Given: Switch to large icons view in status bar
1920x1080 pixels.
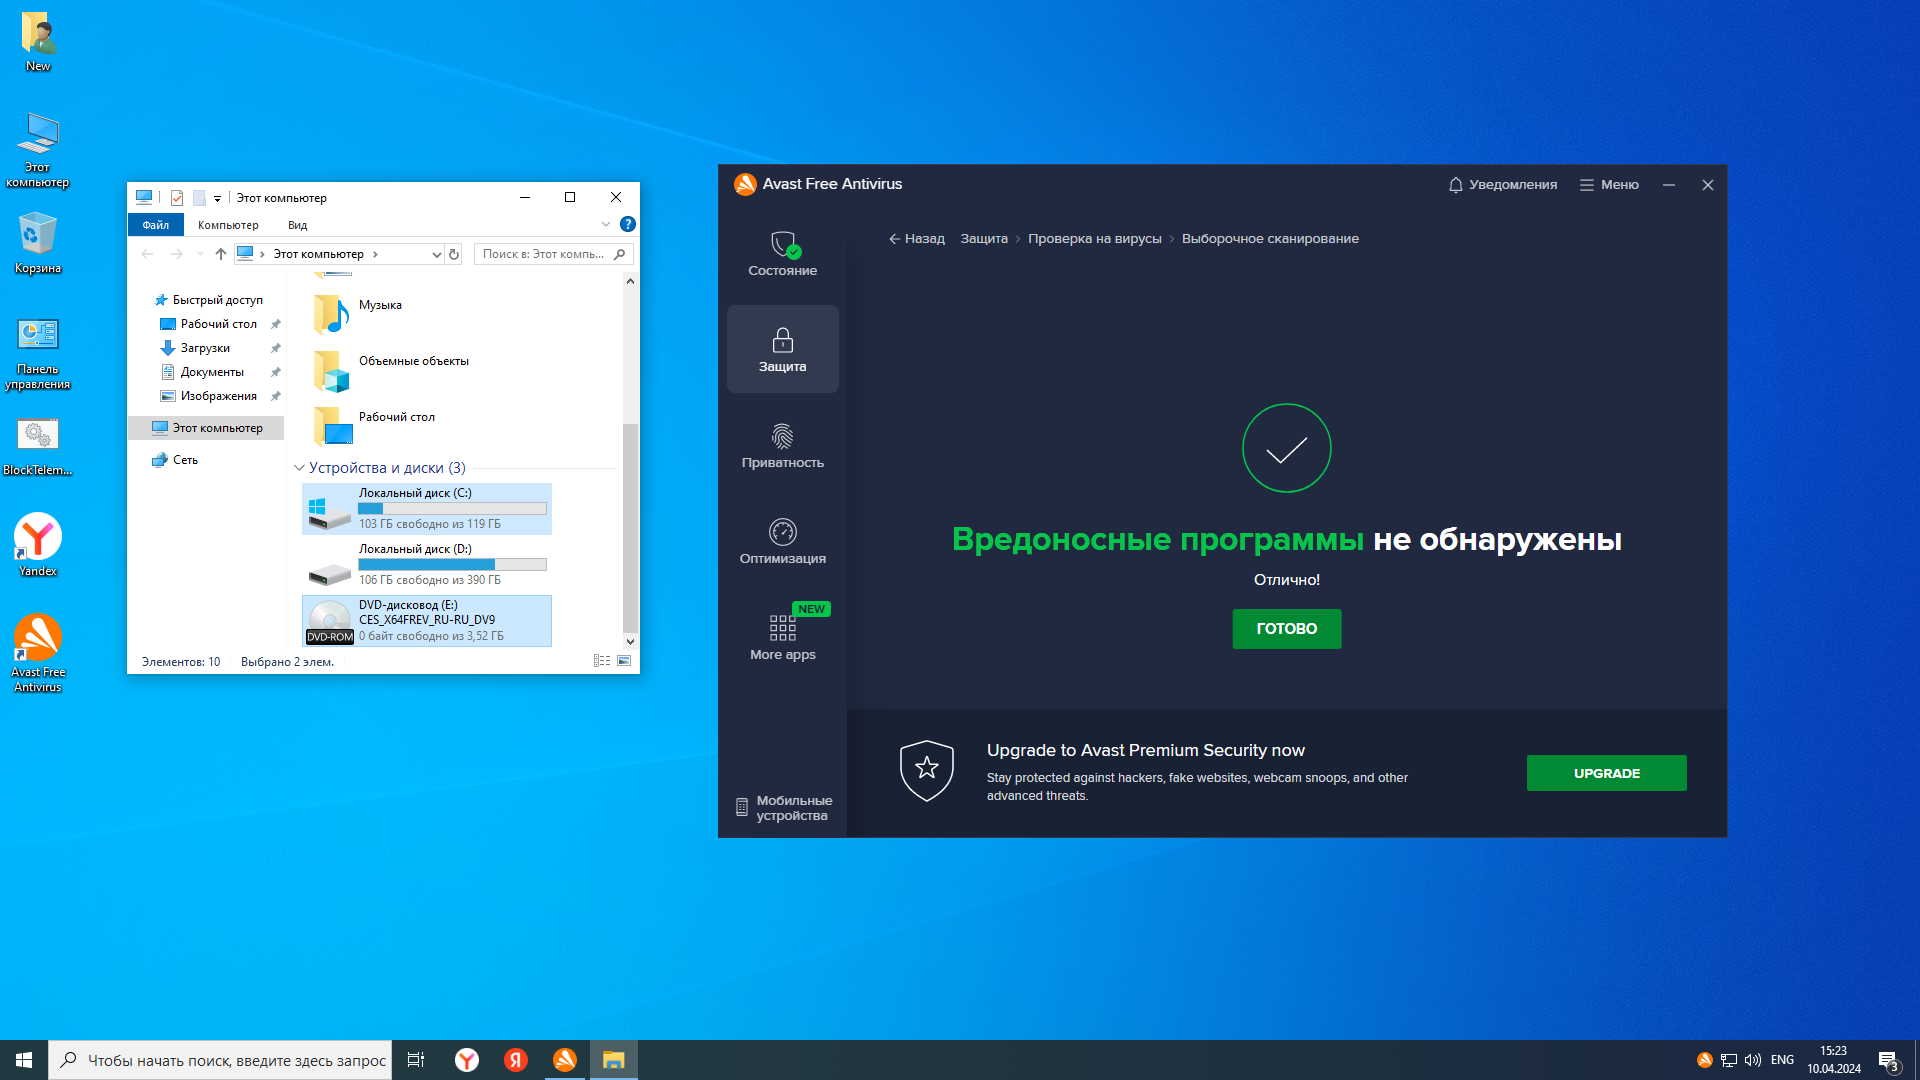Looking at the screenshot, I should [624, 661].
